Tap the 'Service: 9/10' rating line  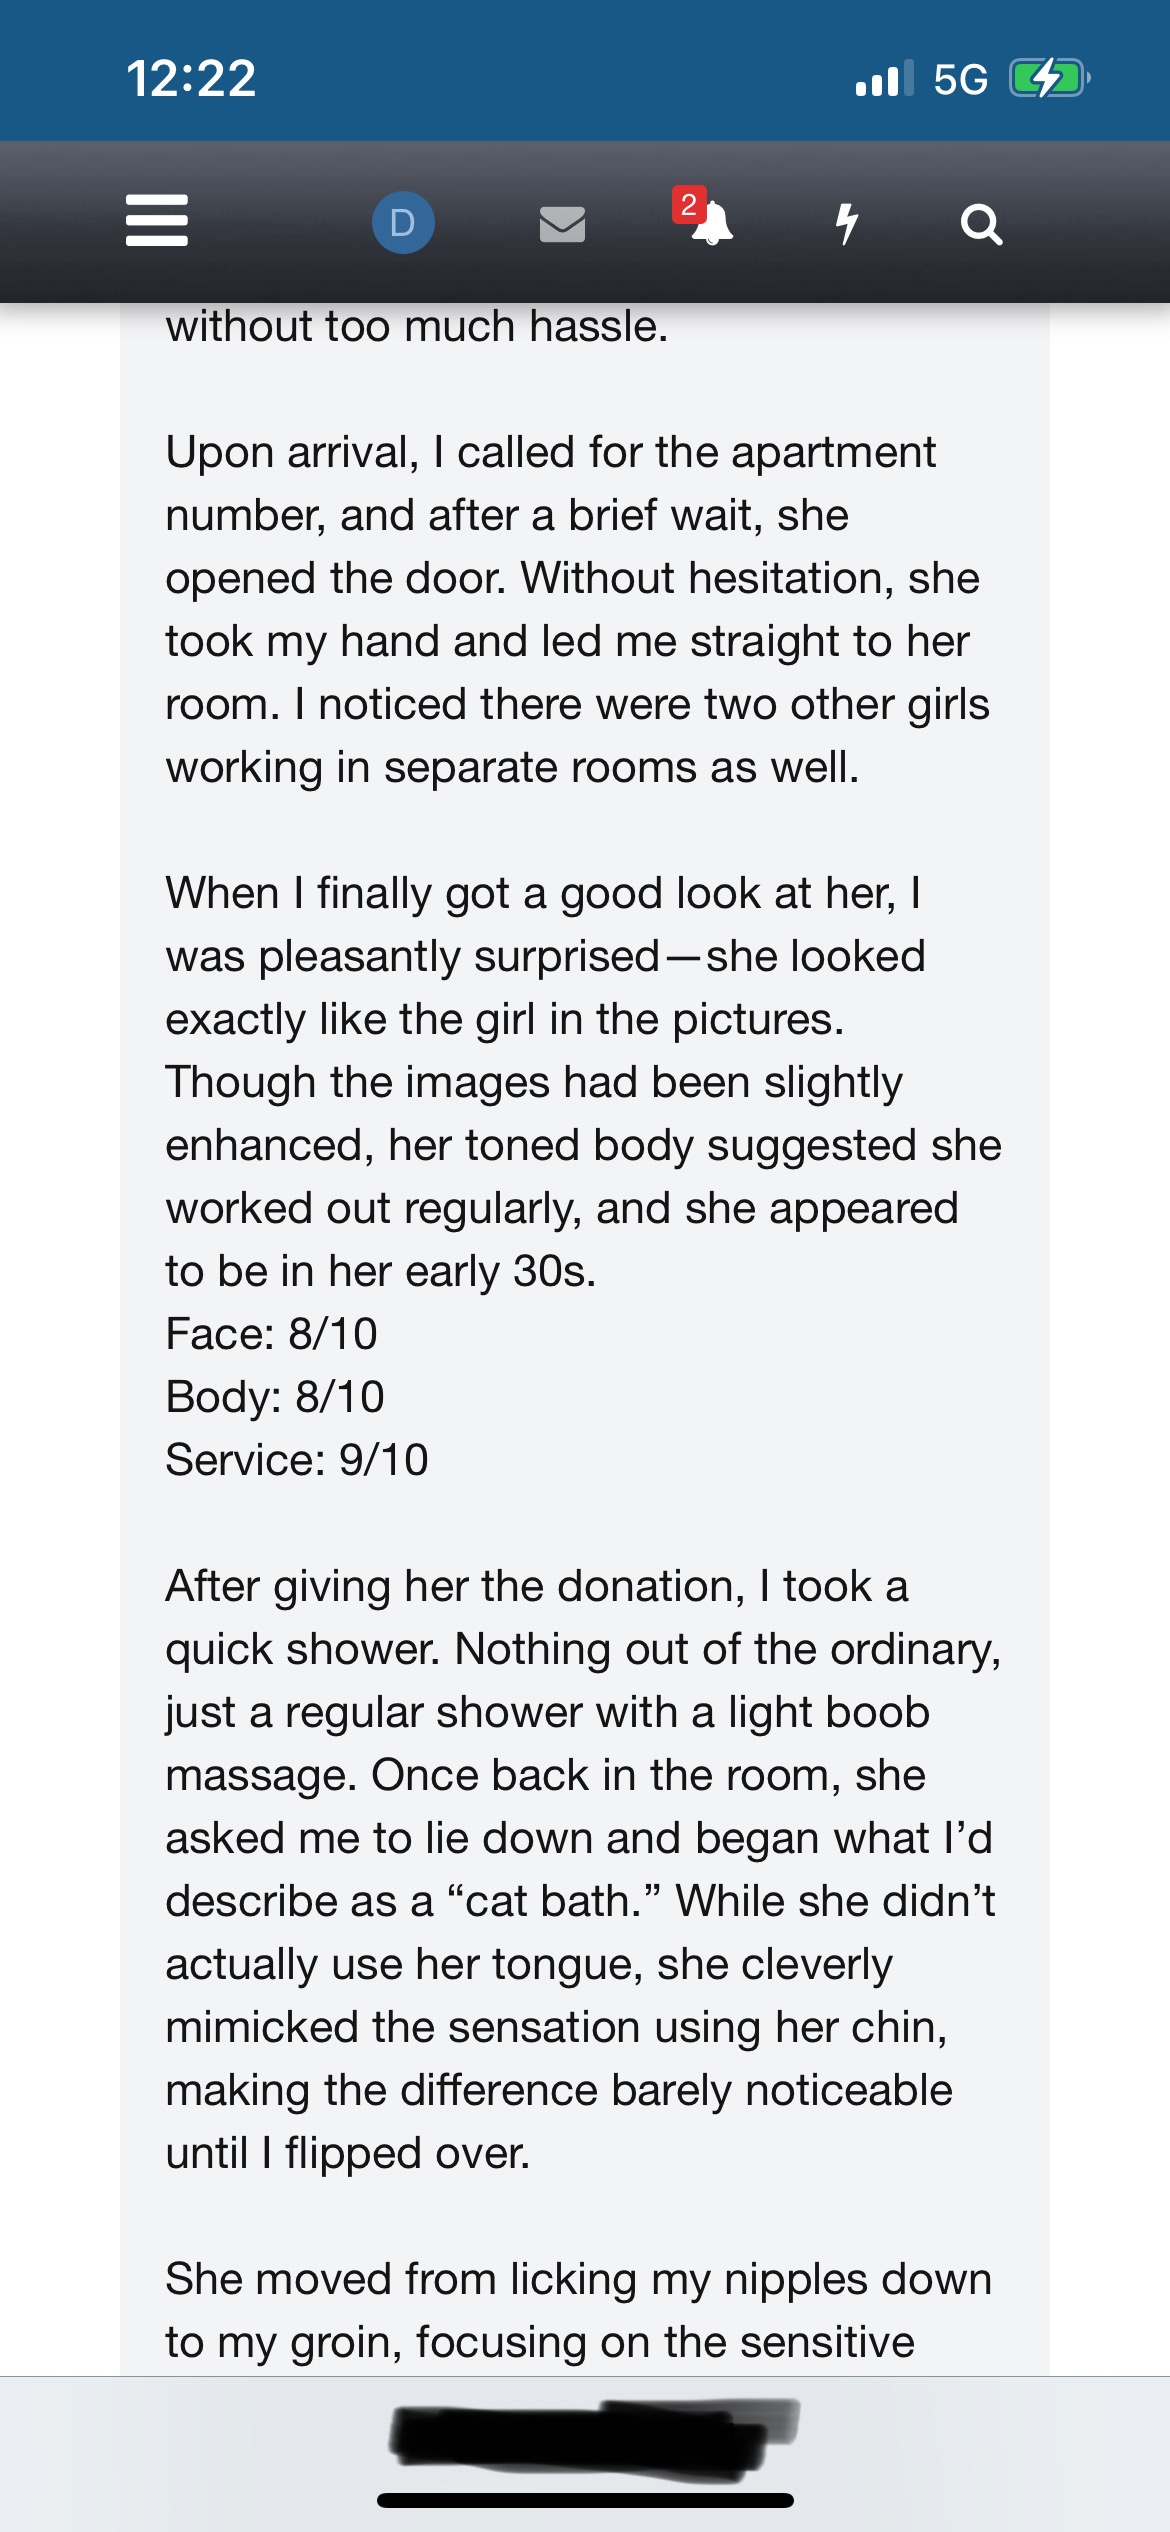(297, 1459)
